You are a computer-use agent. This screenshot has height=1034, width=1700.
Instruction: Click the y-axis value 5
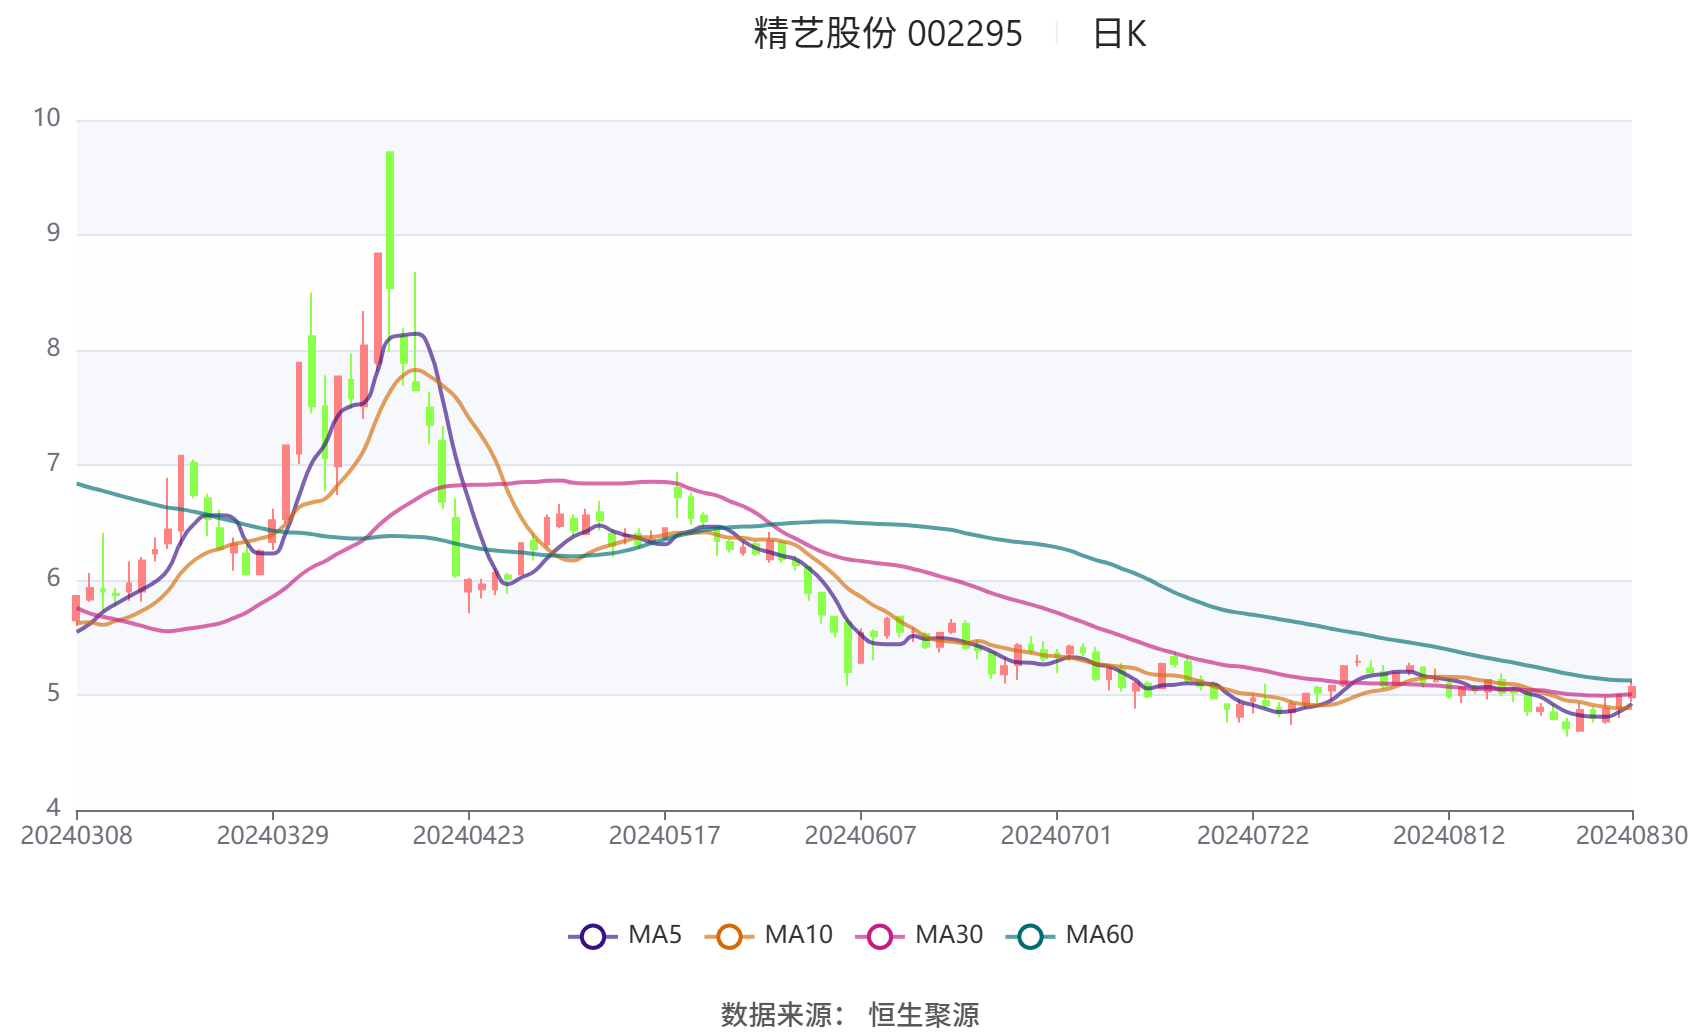pos(54,693)
